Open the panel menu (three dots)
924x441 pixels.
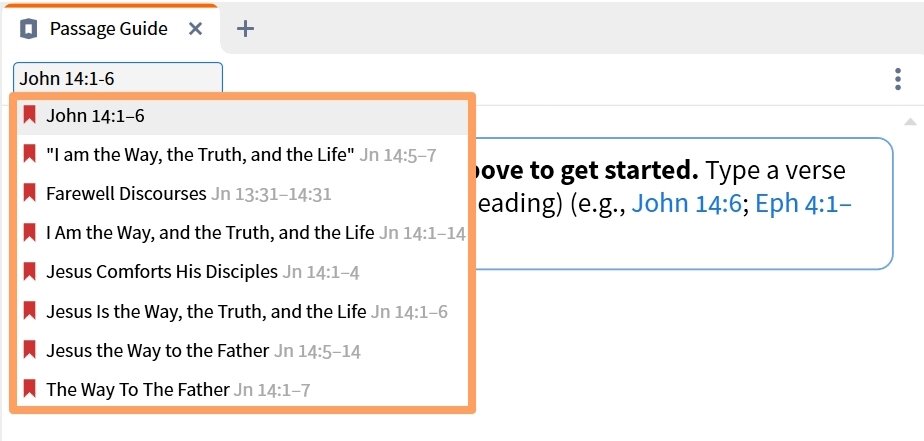pyautogui.click(x=897, y=79)
